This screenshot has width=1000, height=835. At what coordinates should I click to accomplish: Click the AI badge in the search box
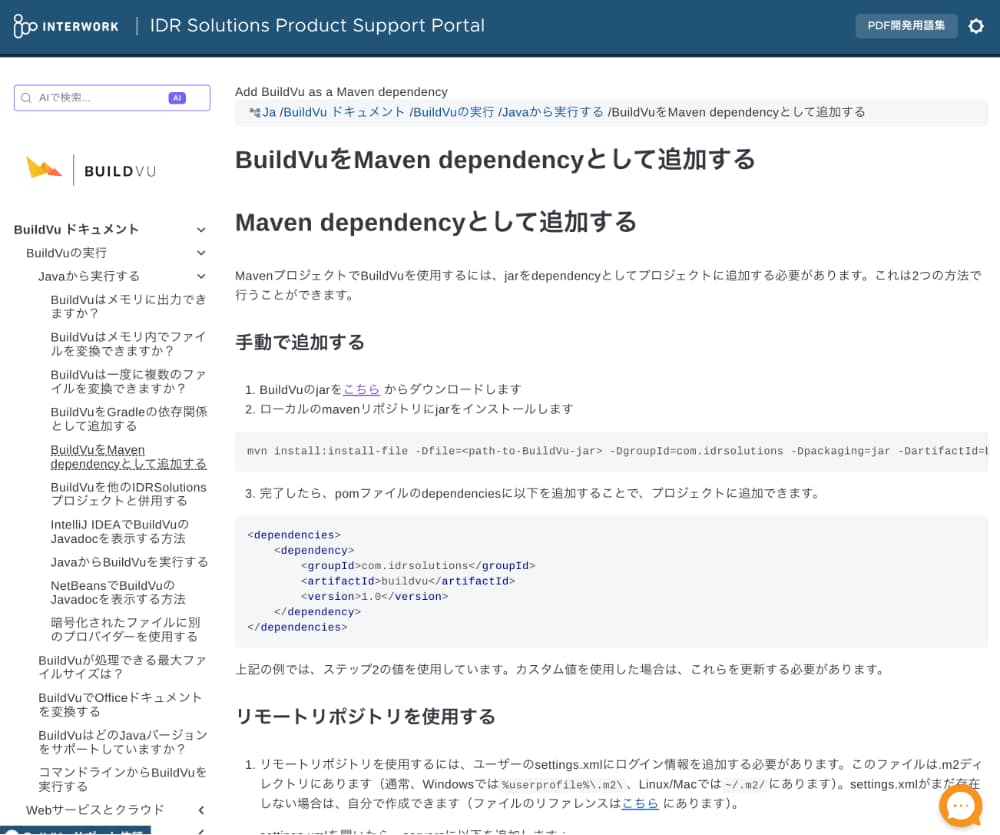(177, 97)
